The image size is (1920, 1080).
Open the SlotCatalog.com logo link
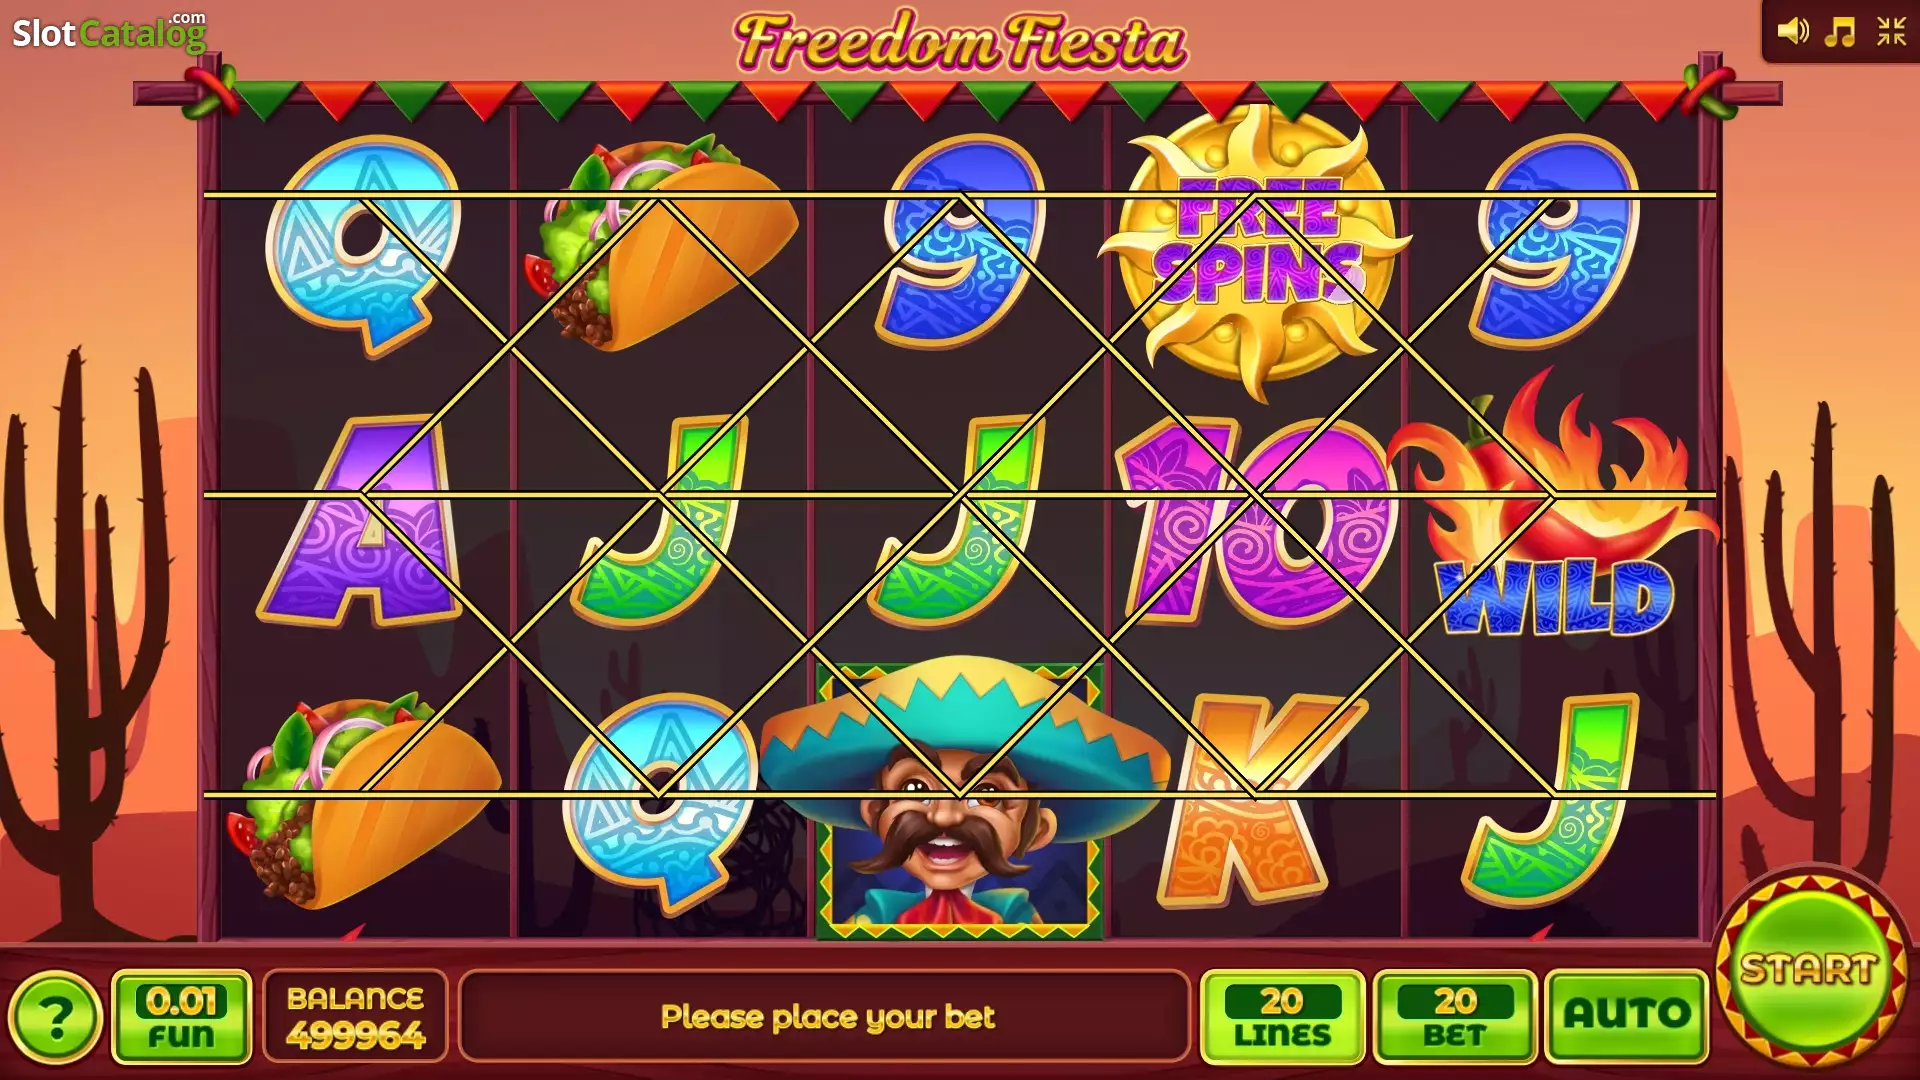109,32
